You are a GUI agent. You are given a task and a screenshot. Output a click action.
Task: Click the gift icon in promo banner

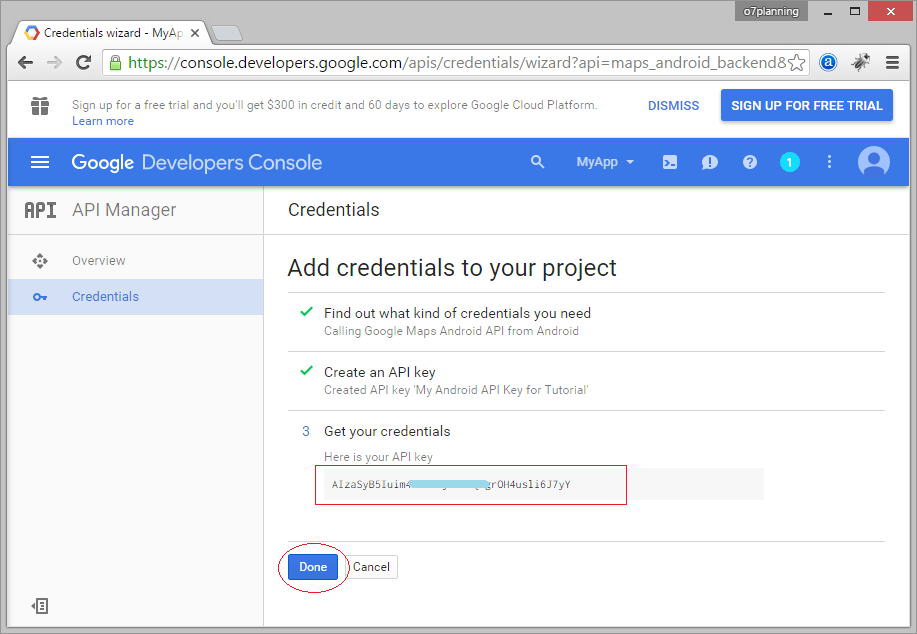coord(40,106)
